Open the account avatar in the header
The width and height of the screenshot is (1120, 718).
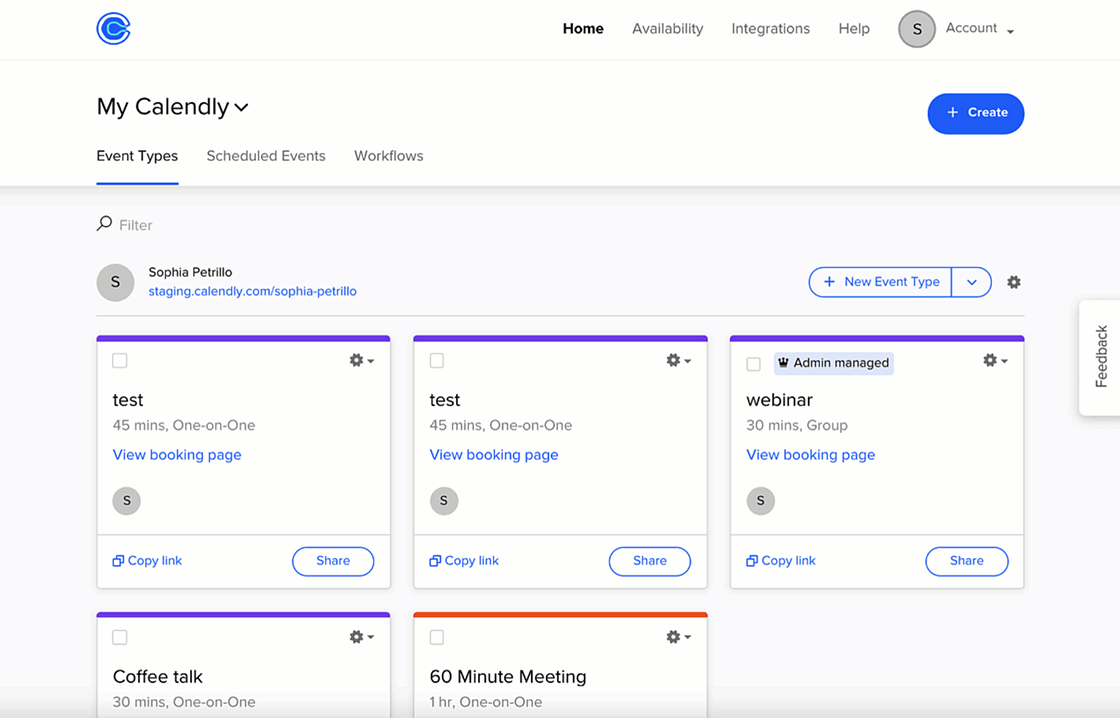click(916, 29)
